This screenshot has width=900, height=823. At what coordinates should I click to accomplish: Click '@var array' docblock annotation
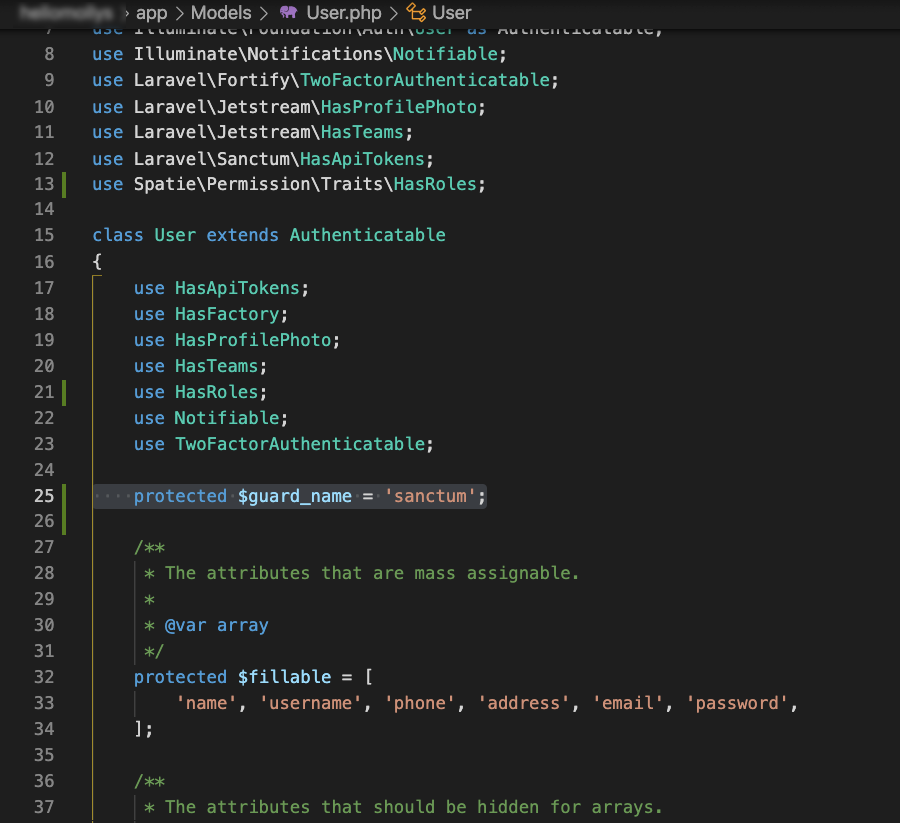tap(216, 626)
